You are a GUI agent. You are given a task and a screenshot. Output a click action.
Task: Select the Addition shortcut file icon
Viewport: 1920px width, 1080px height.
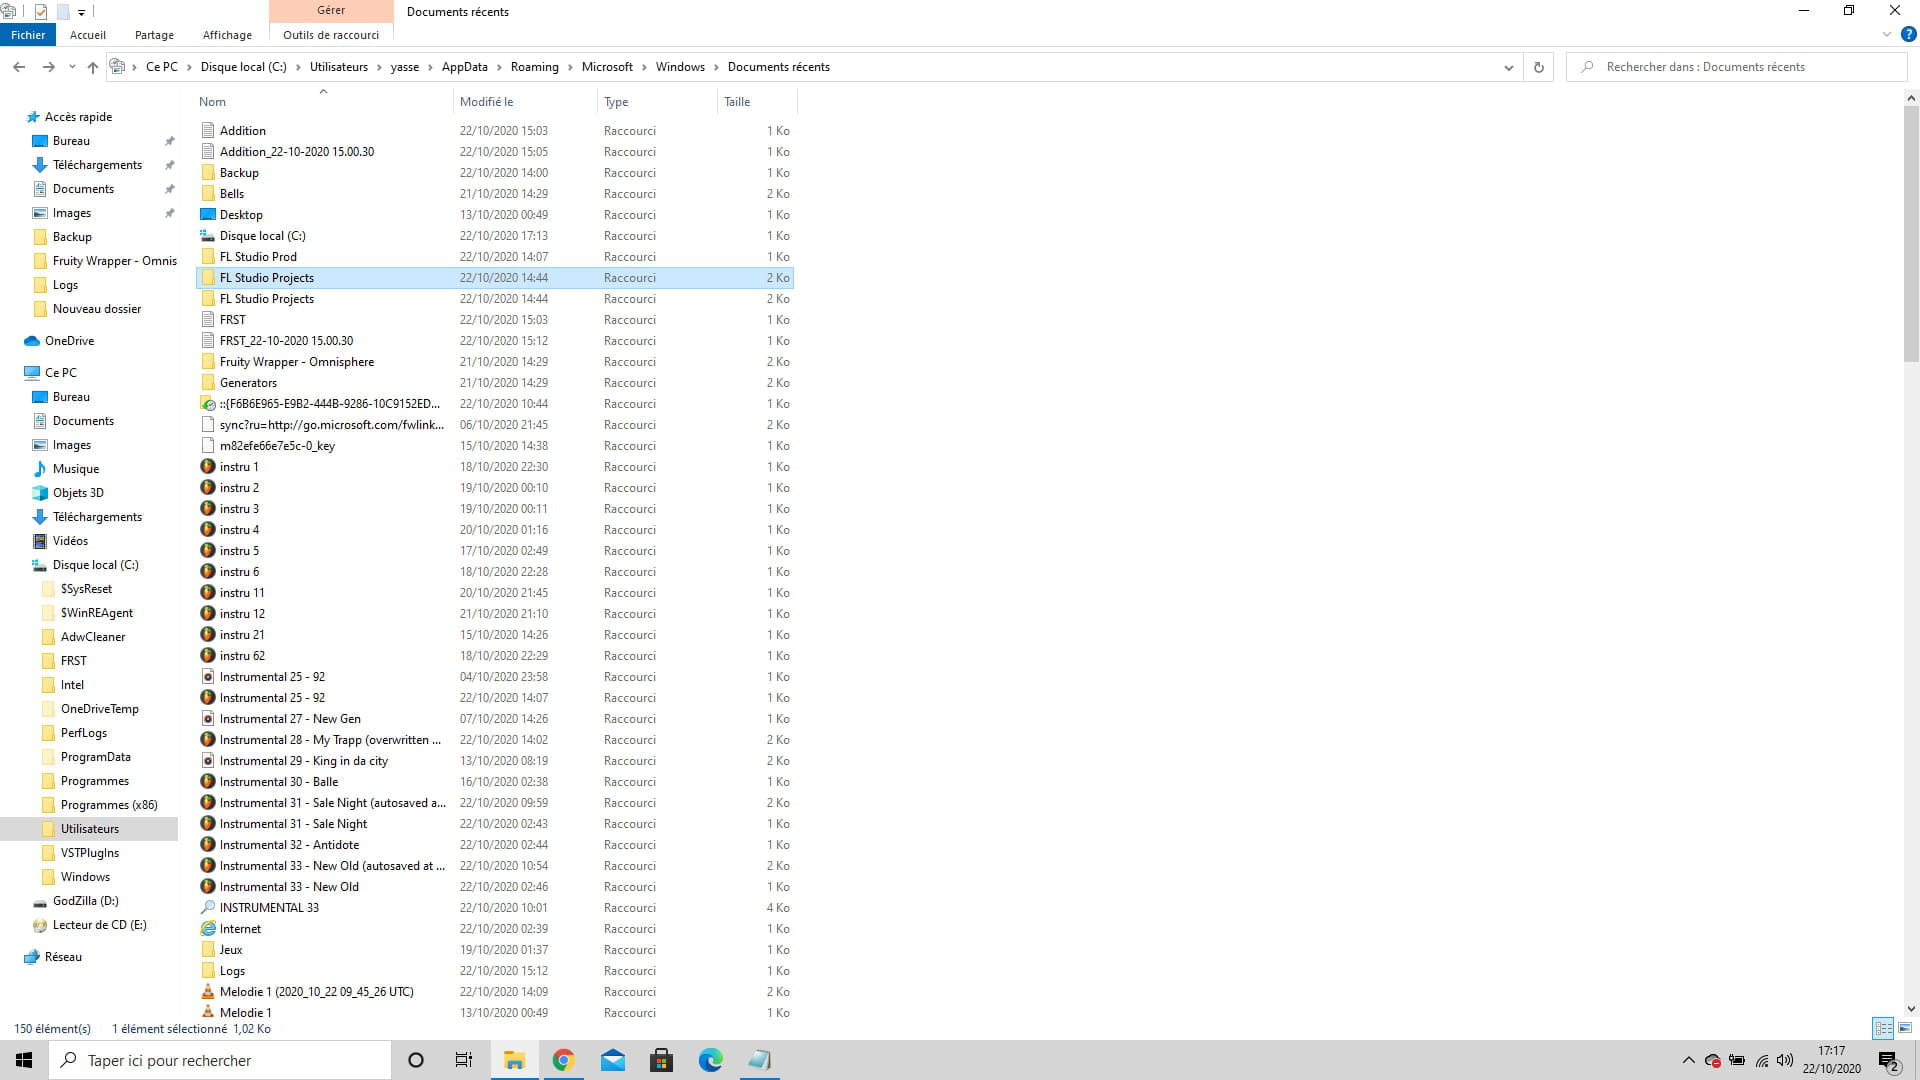click(x=208, y=131)
